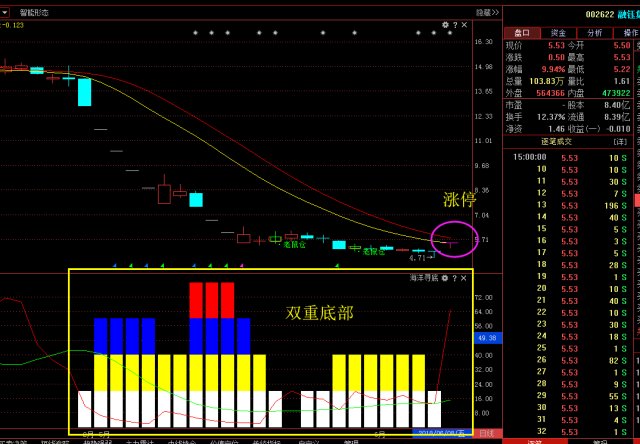Image resolution: width=640 pixels, height=444 pixels.
Task: Switch to the 分析 tab
Action: click(x=594, y=33)
